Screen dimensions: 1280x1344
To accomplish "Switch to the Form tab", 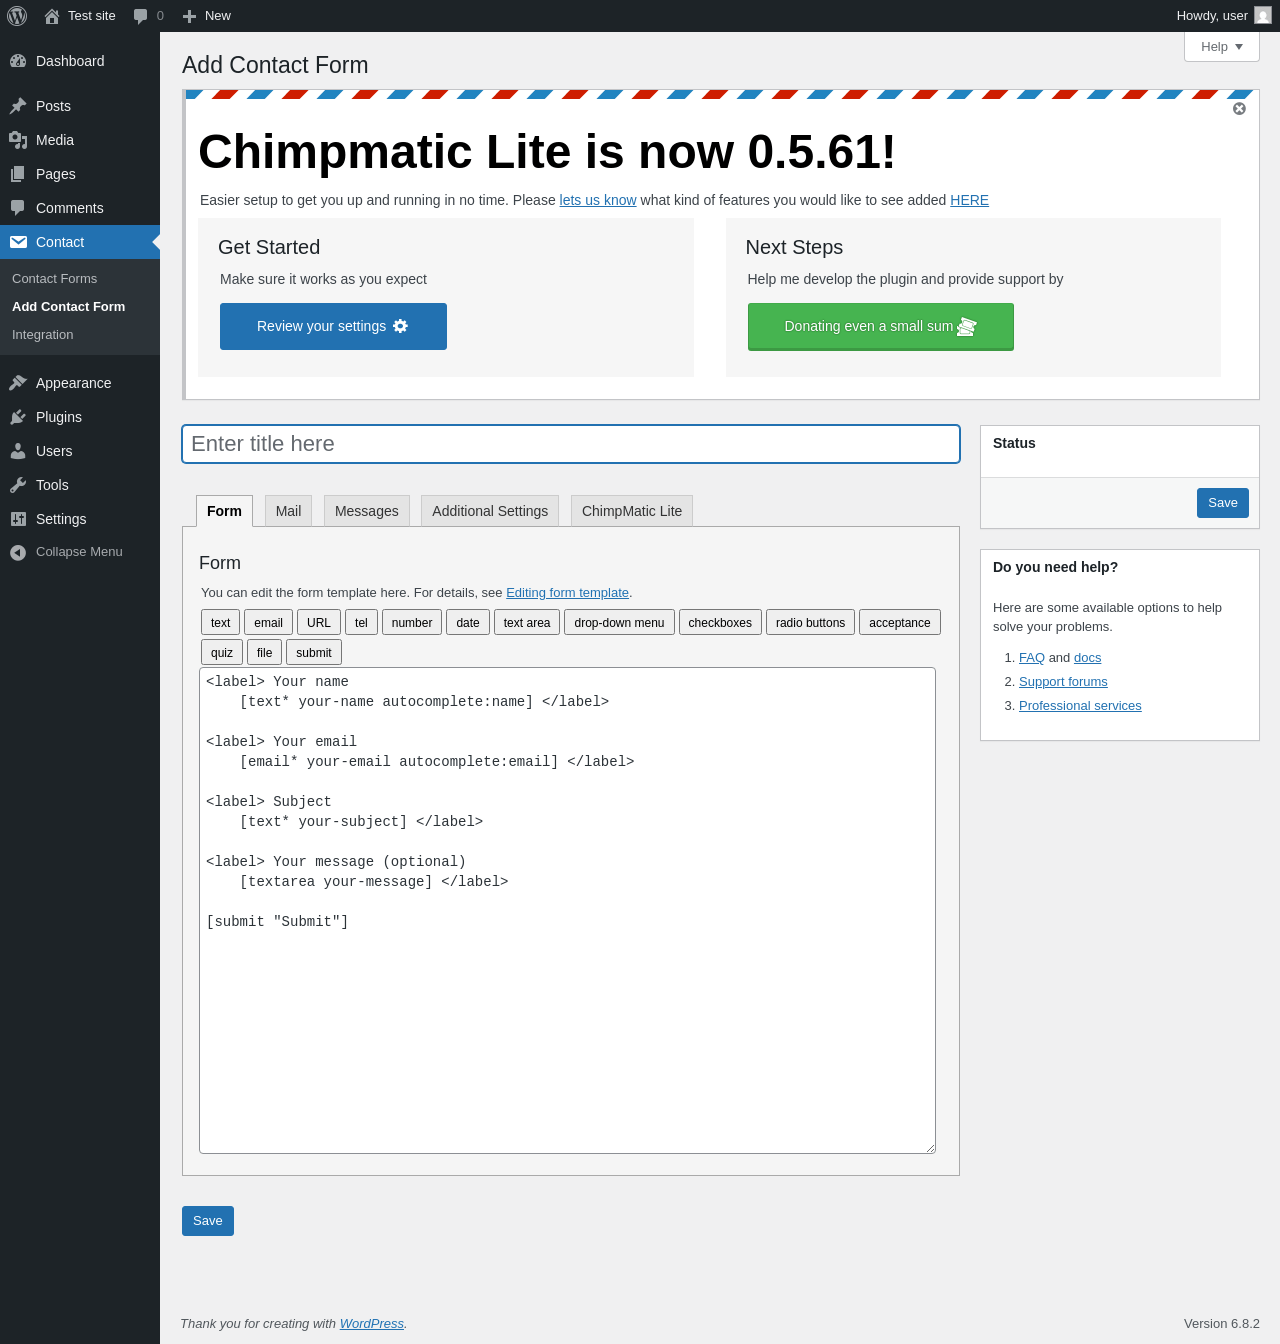I will pyautogui.click(x=224, y=511).
